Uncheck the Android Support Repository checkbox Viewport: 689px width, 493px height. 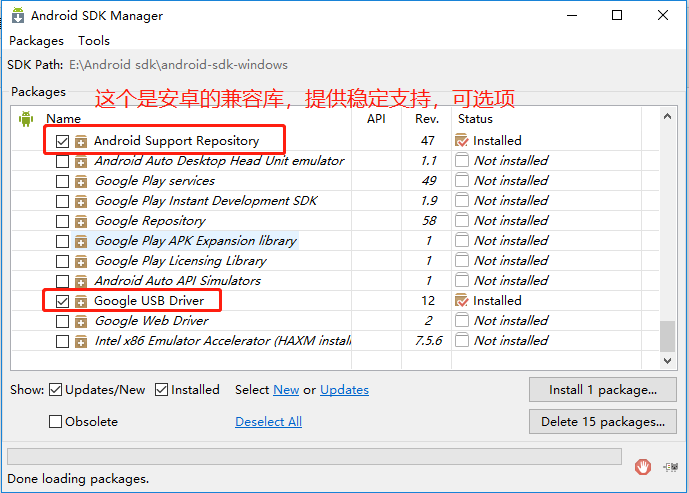point(62,141)
